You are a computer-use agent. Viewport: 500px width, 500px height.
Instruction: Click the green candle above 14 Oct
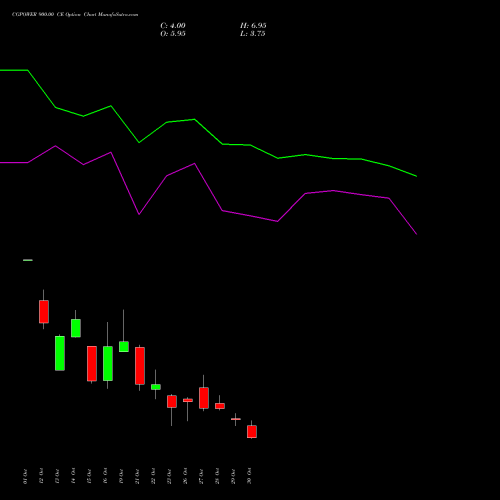[x=76, y=328]
